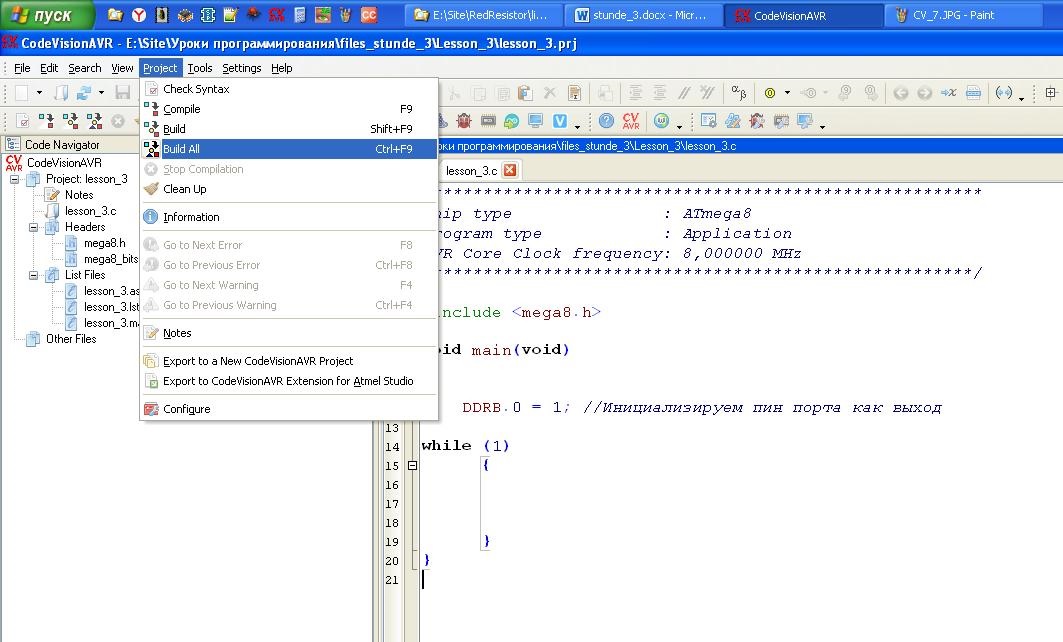Collapse code block at line 15
Viewport: 1063px width, 642px height.
pos(410,466)
